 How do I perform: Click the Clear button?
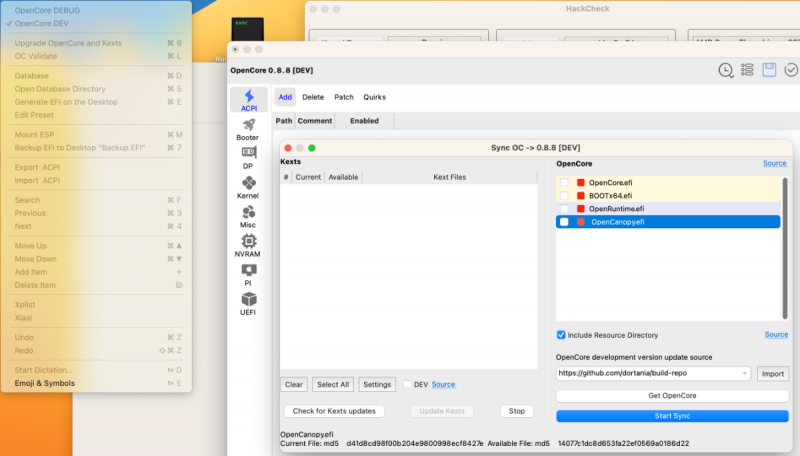click(x=294, y=385)
